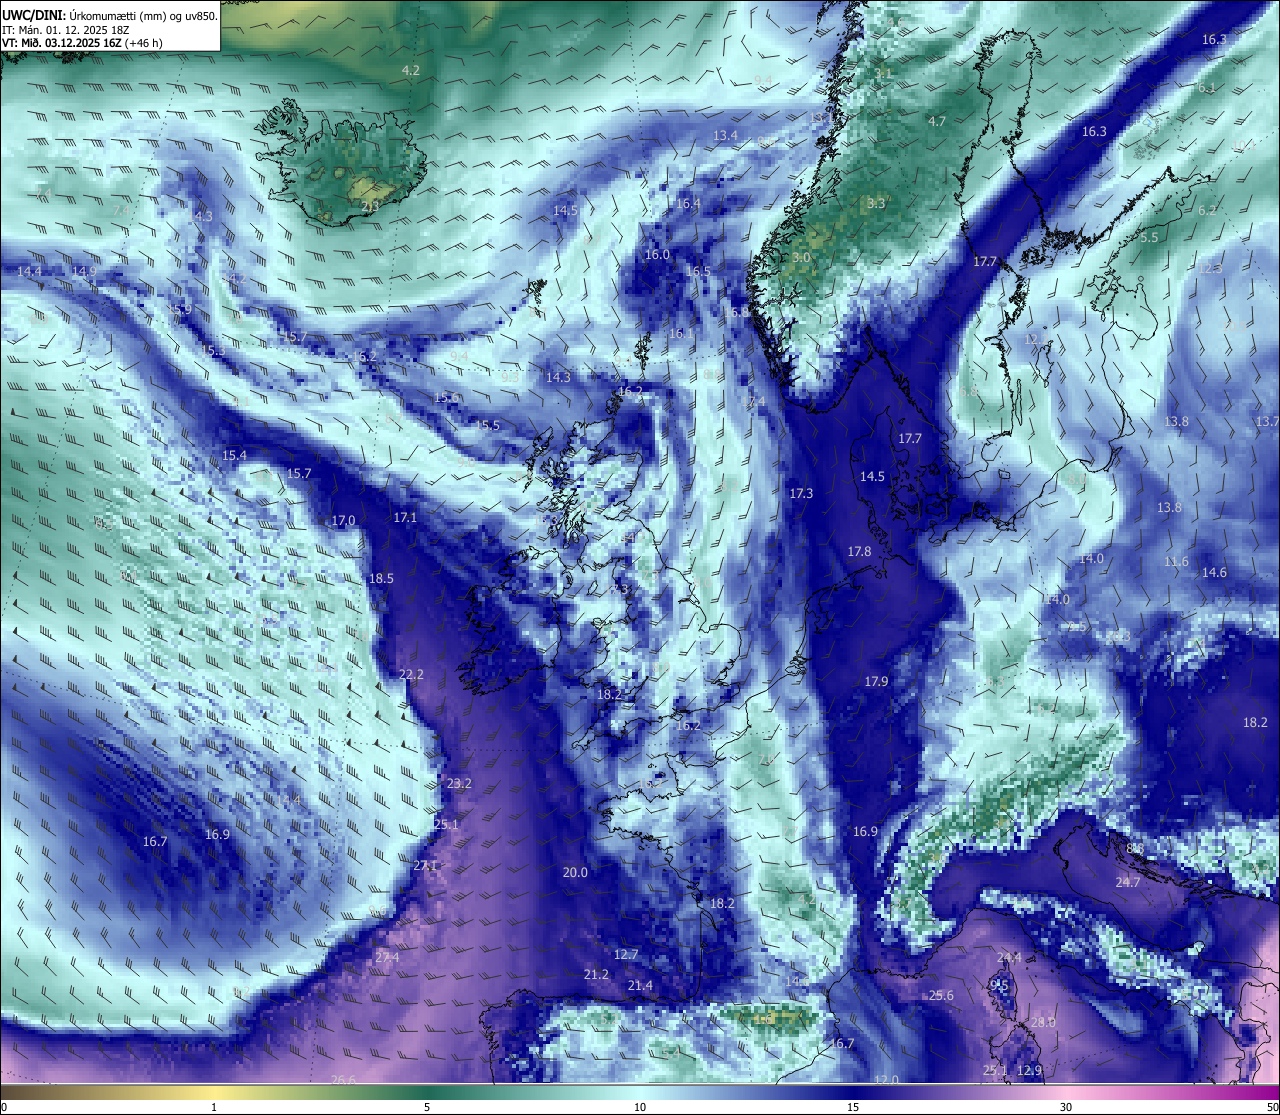Viewport: 1280px width, 1115px height.
Task: Click the 17.8 value
Action: pyautogui.click(x=859, y=551)
